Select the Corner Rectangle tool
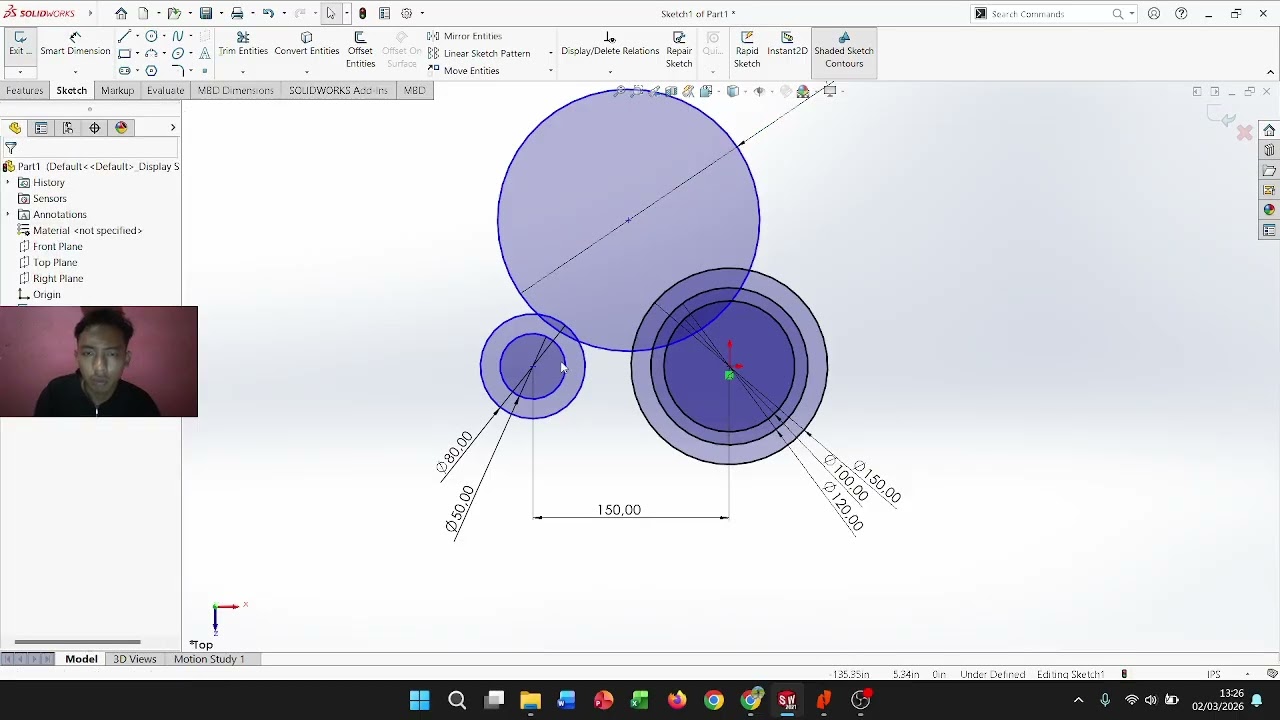Viewport: 1280px width, 720px height. (x=124, y=54)
